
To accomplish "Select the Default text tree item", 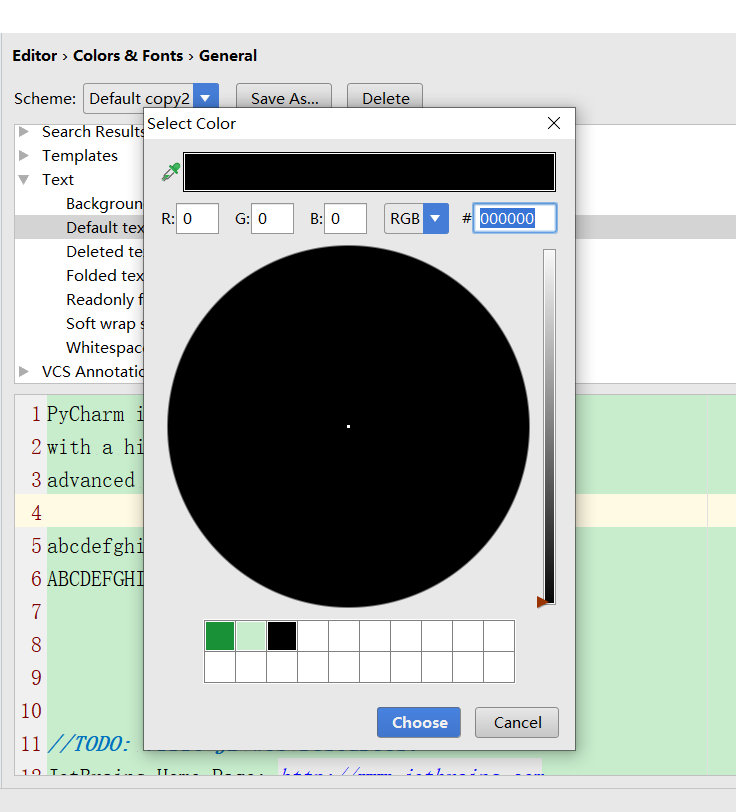I will tap(105, 227).
